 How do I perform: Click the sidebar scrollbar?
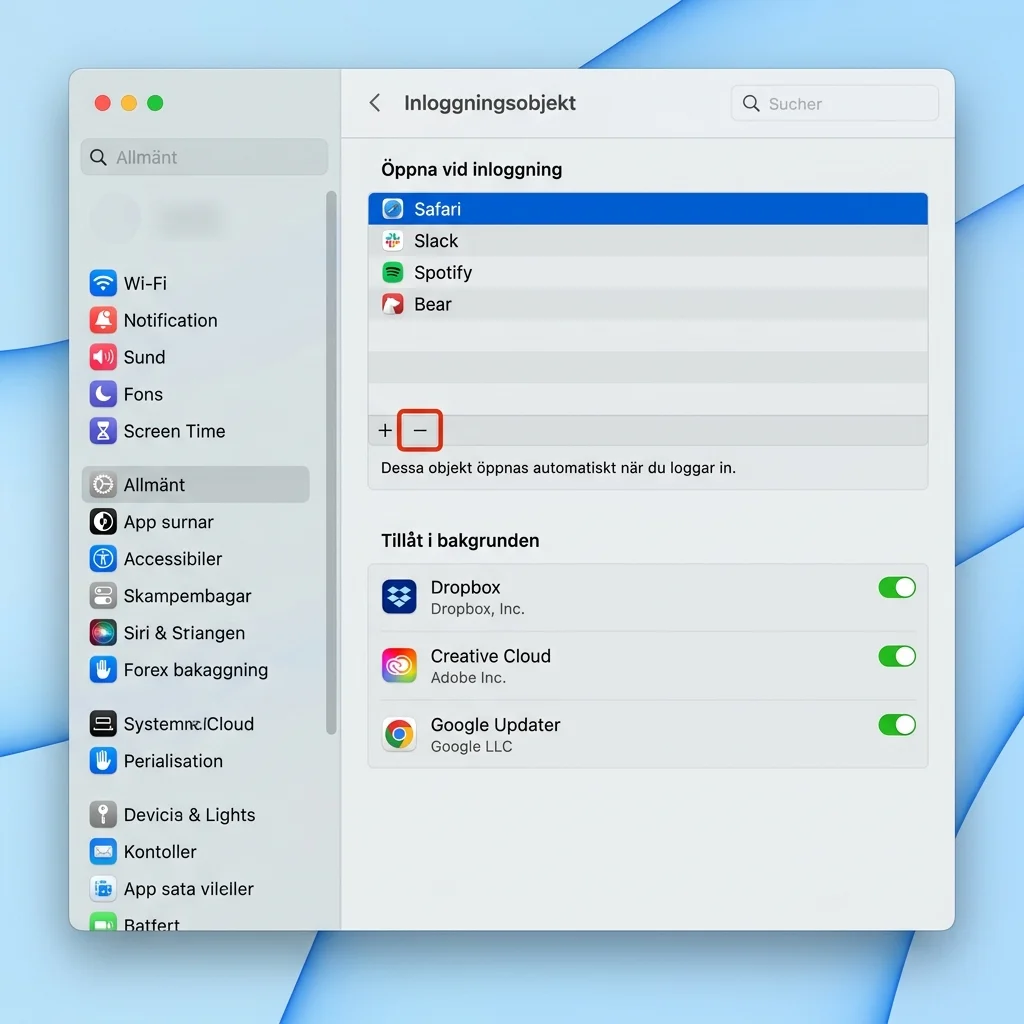pyautogui.click(x=331, y=462)
